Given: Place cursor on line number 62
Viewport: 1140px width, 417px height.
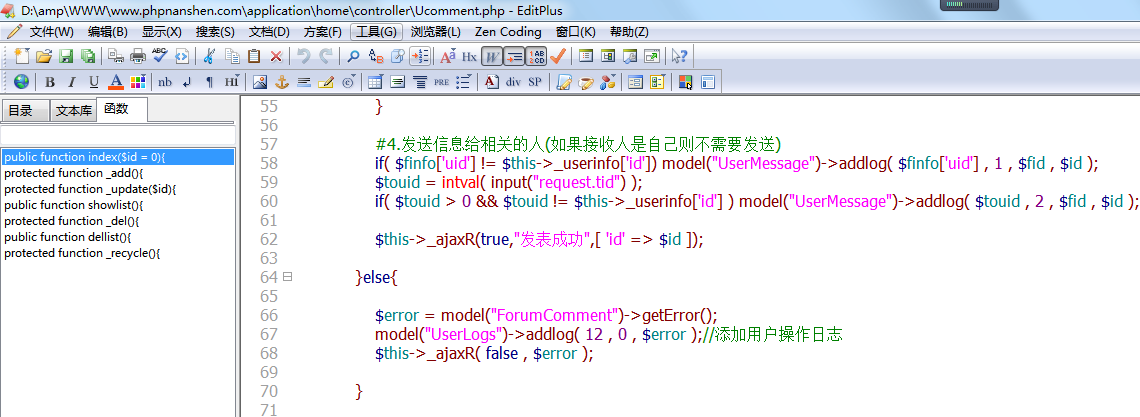Looking at the screenshot, I should coord(268,240).
